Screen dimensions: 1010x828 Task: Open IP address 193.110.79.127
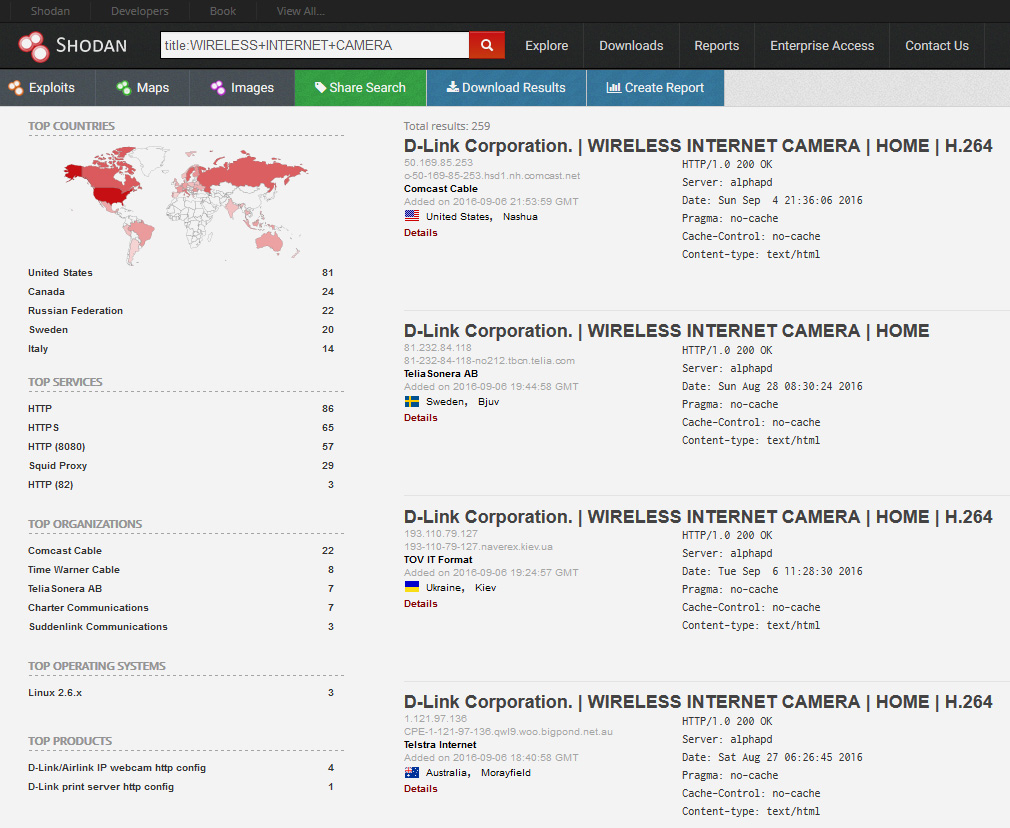click(x=441, y=534)
